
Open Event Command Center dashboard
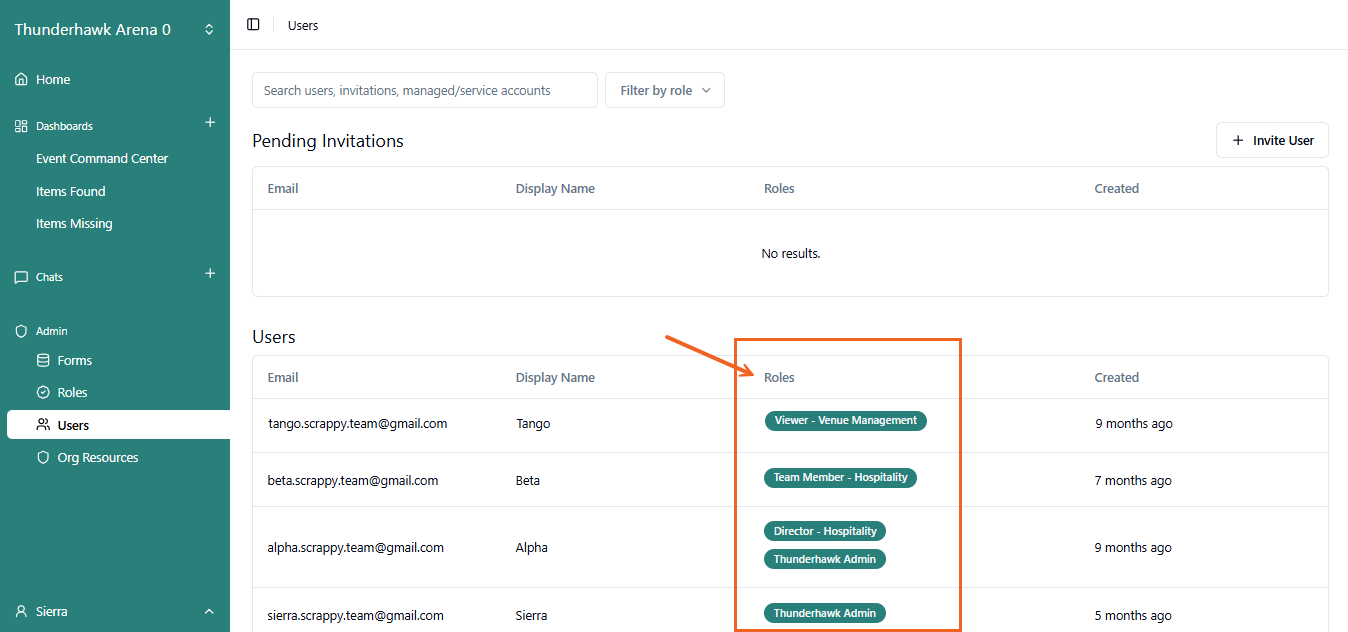pos(102,159)
